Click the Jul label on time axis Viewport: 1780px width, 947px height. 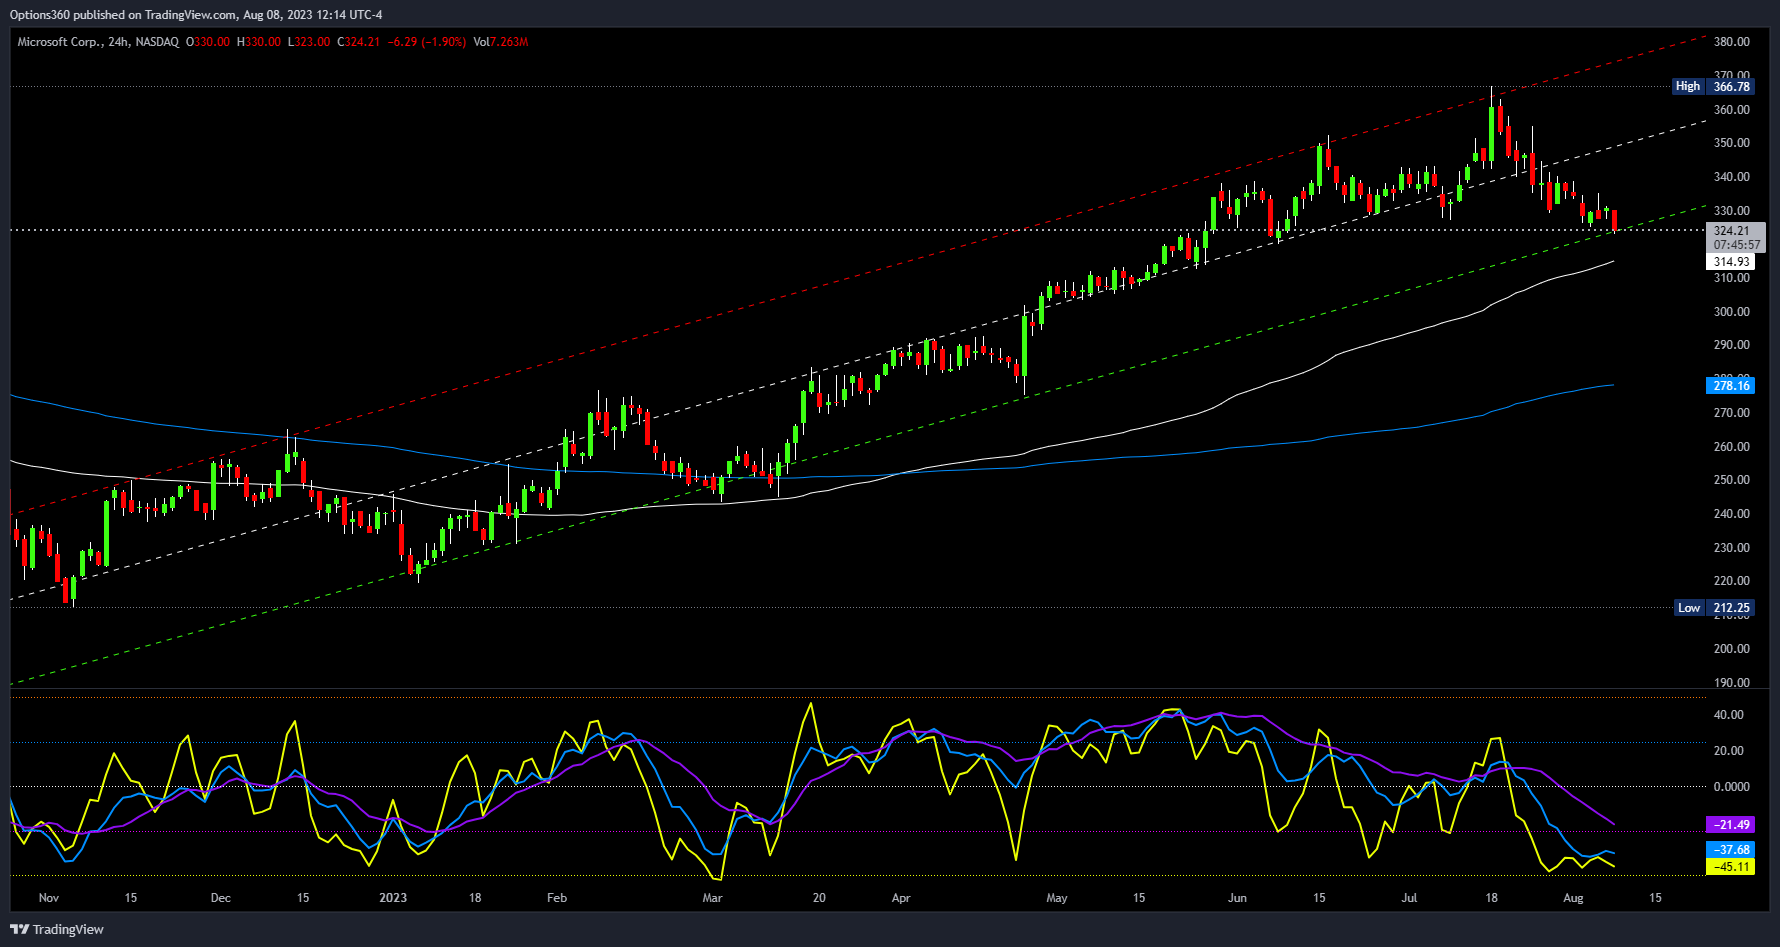[1409, 898]
